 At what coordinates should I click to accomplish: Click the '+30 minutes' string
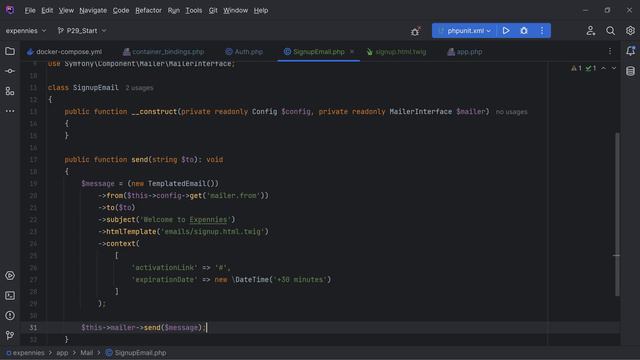(300, 280)
